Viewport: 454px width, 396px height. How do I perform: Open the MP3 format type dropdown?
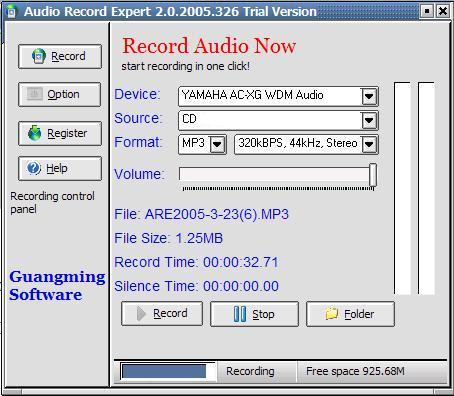tap(217, 144)
